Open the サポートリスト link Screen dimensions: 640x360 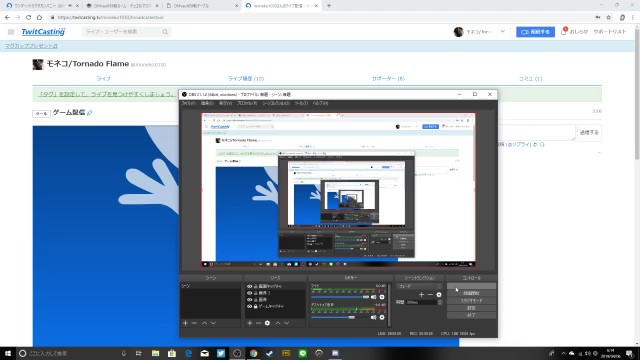tap(609, 32)
